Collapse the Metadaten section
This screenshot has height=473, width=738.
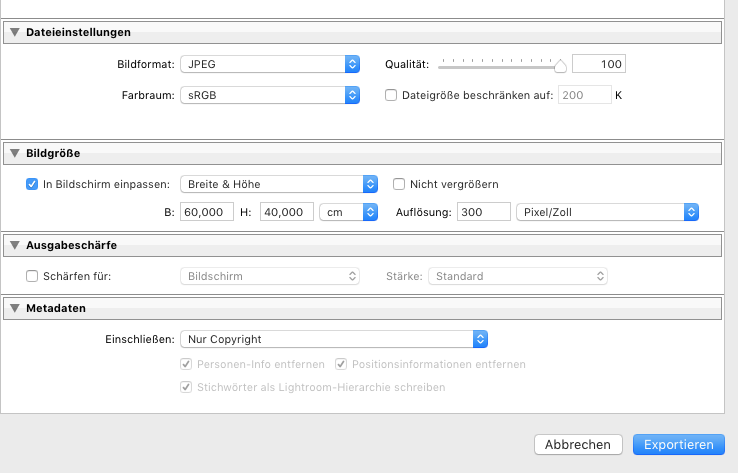pyautogui.click(x=15, y=307)
